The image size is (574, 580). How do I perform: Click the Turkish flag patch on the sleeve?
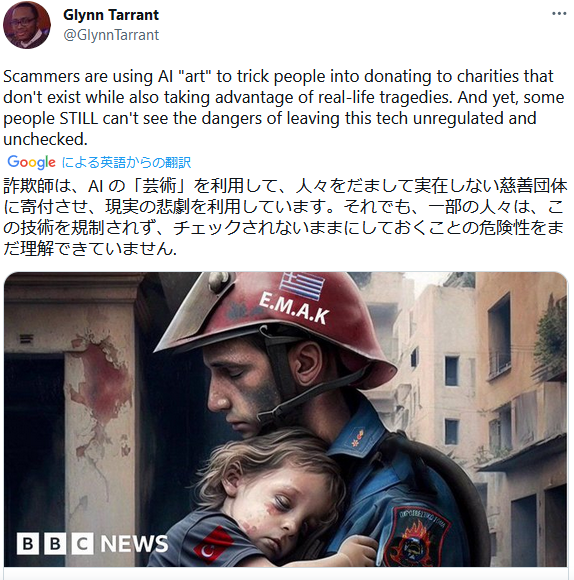pyautogui.click(x=213, y=545)
